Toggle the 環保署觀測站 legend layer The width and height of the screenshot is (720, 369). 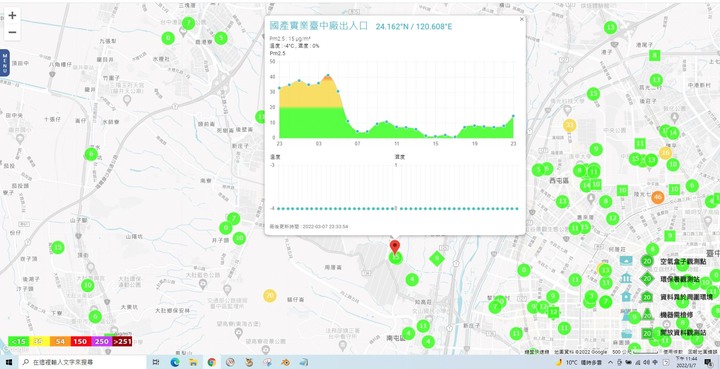click(x=680, y=279)
